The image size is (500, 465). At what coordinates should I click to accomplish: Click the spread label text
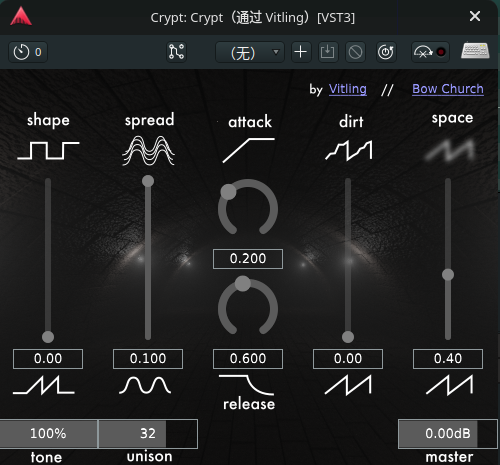150,120
